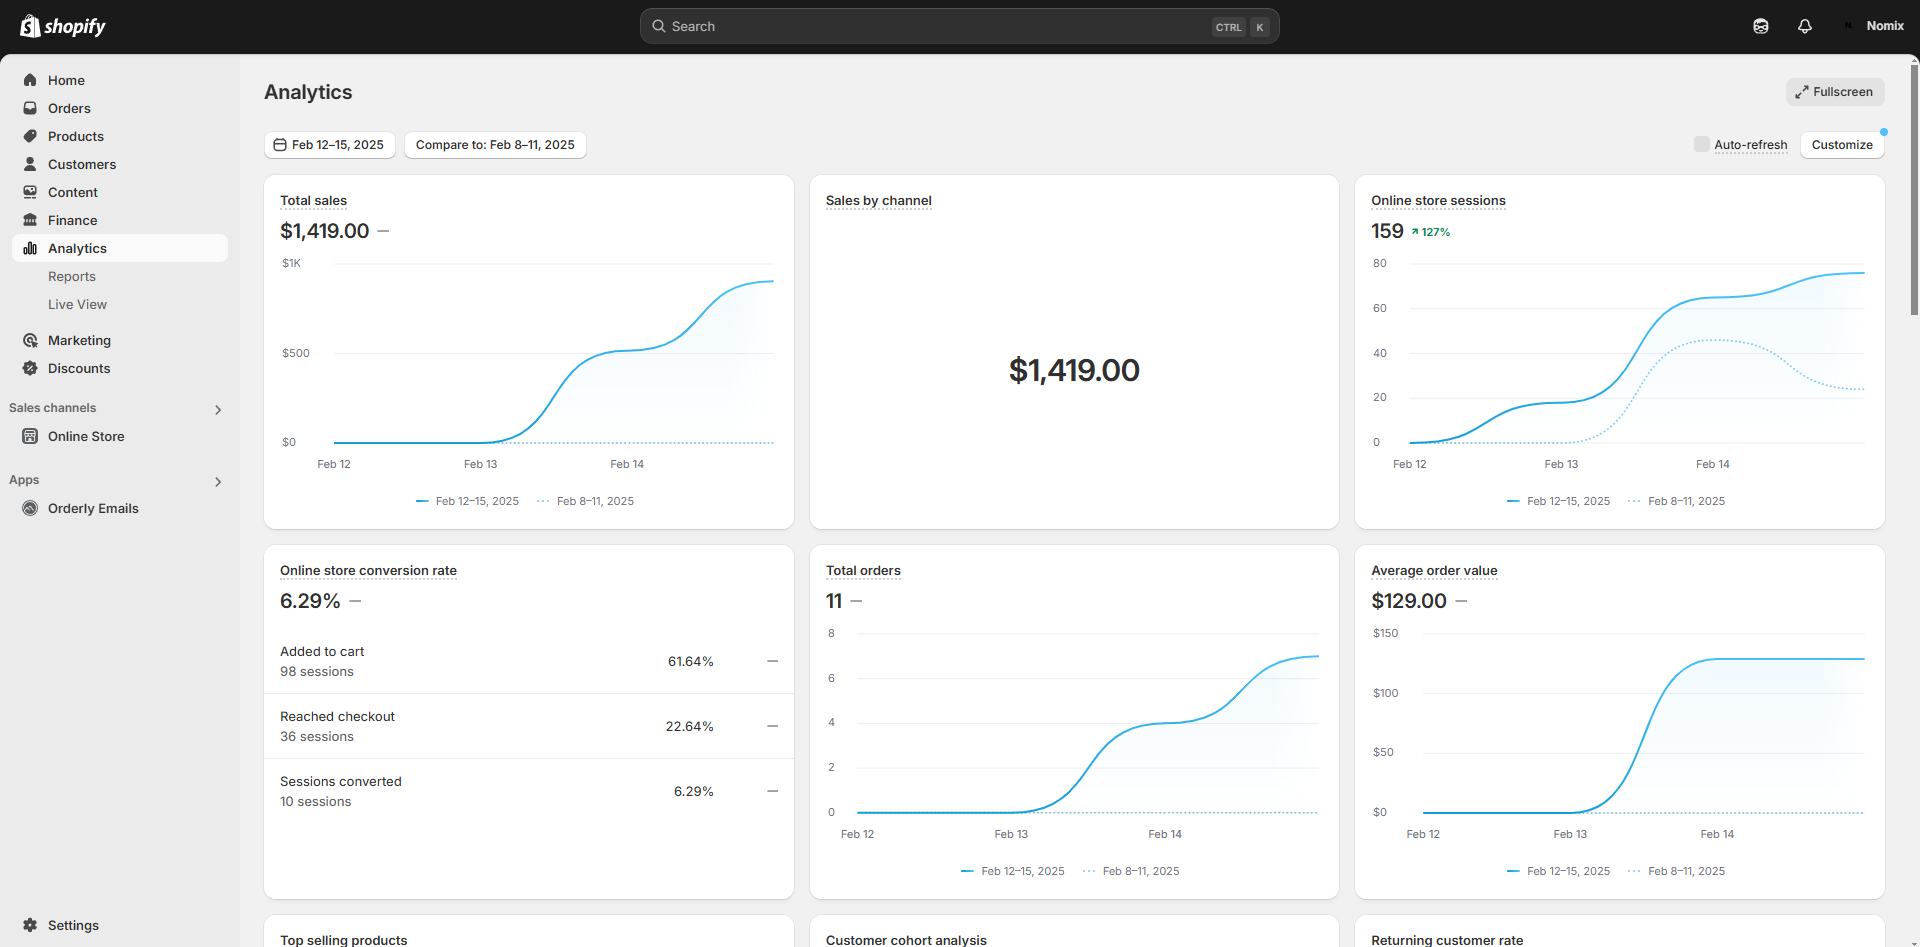Open the notifications bell
The width and height of the screenshot is (1920, 947).
(x=1804, y=26)
